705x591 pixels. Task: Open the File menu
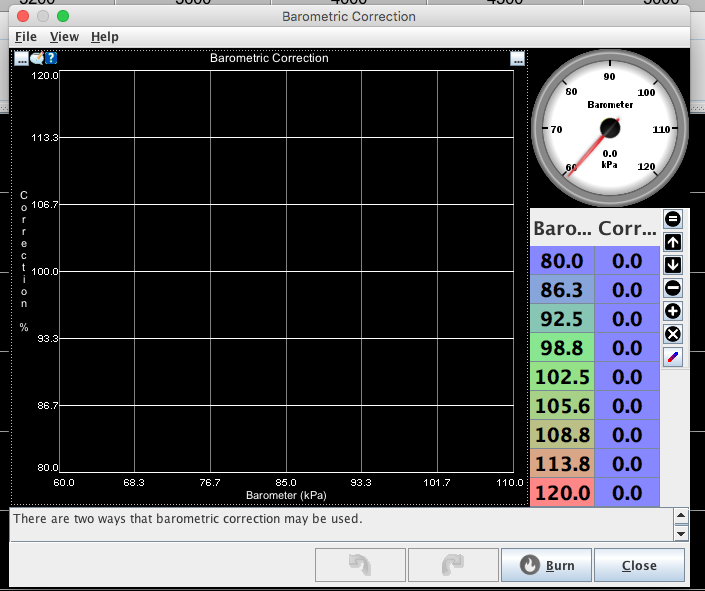(x=26, y=37)
